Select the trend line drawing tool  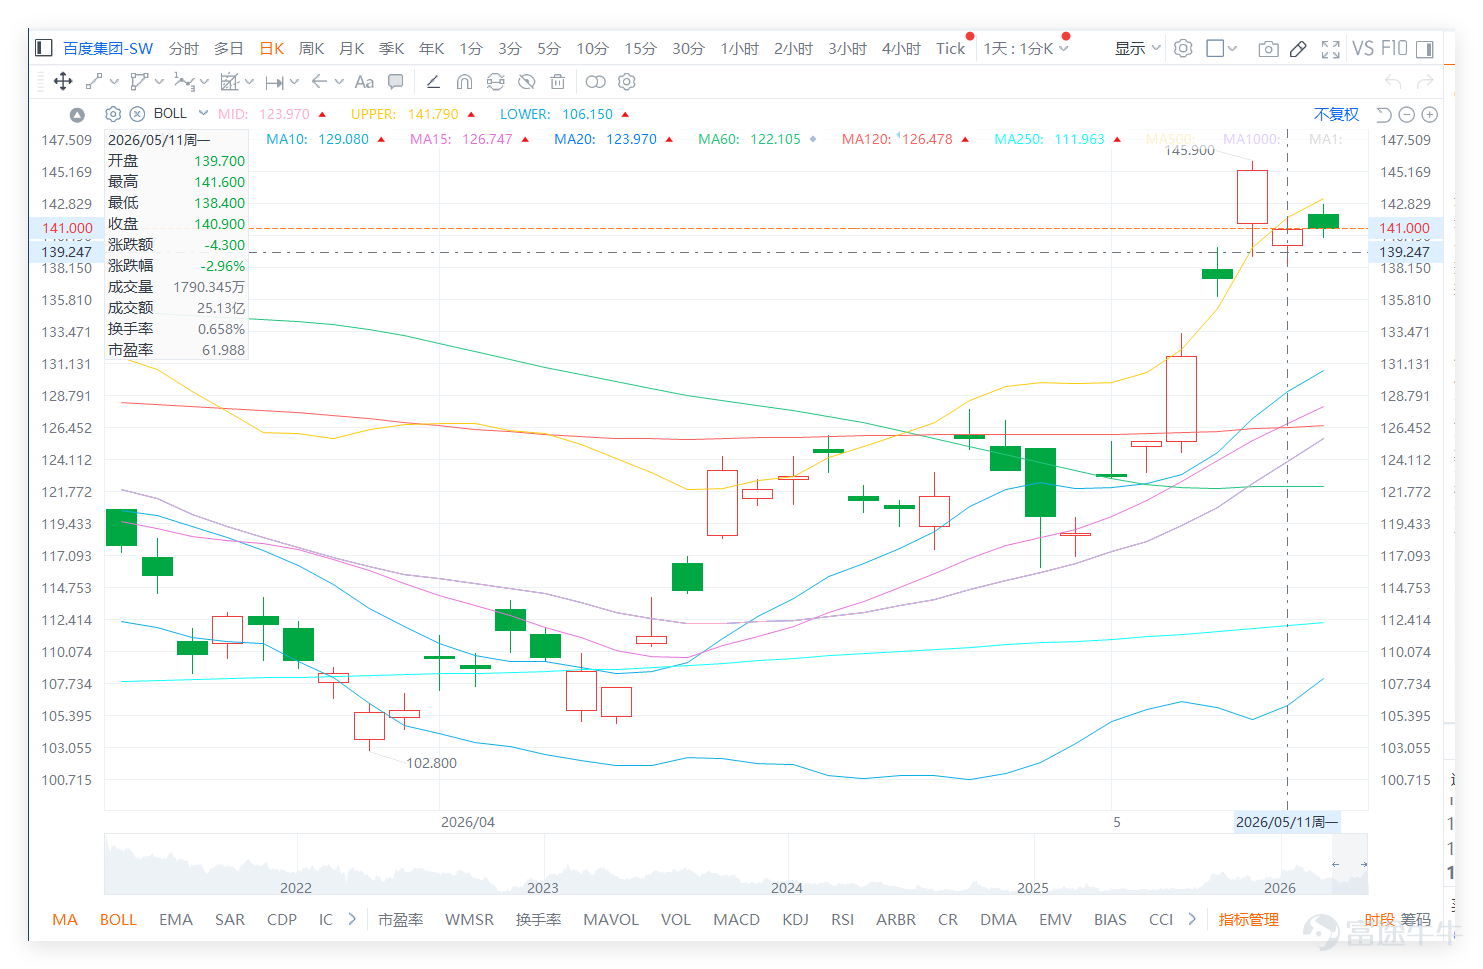pos(93,82)
